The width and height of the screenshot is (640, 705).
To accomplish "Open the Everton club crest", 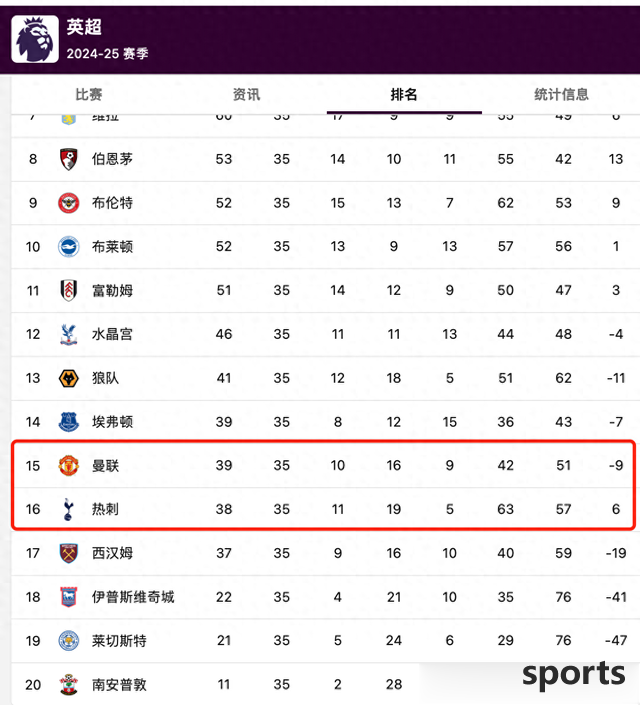I will click(x=69, y=422).
